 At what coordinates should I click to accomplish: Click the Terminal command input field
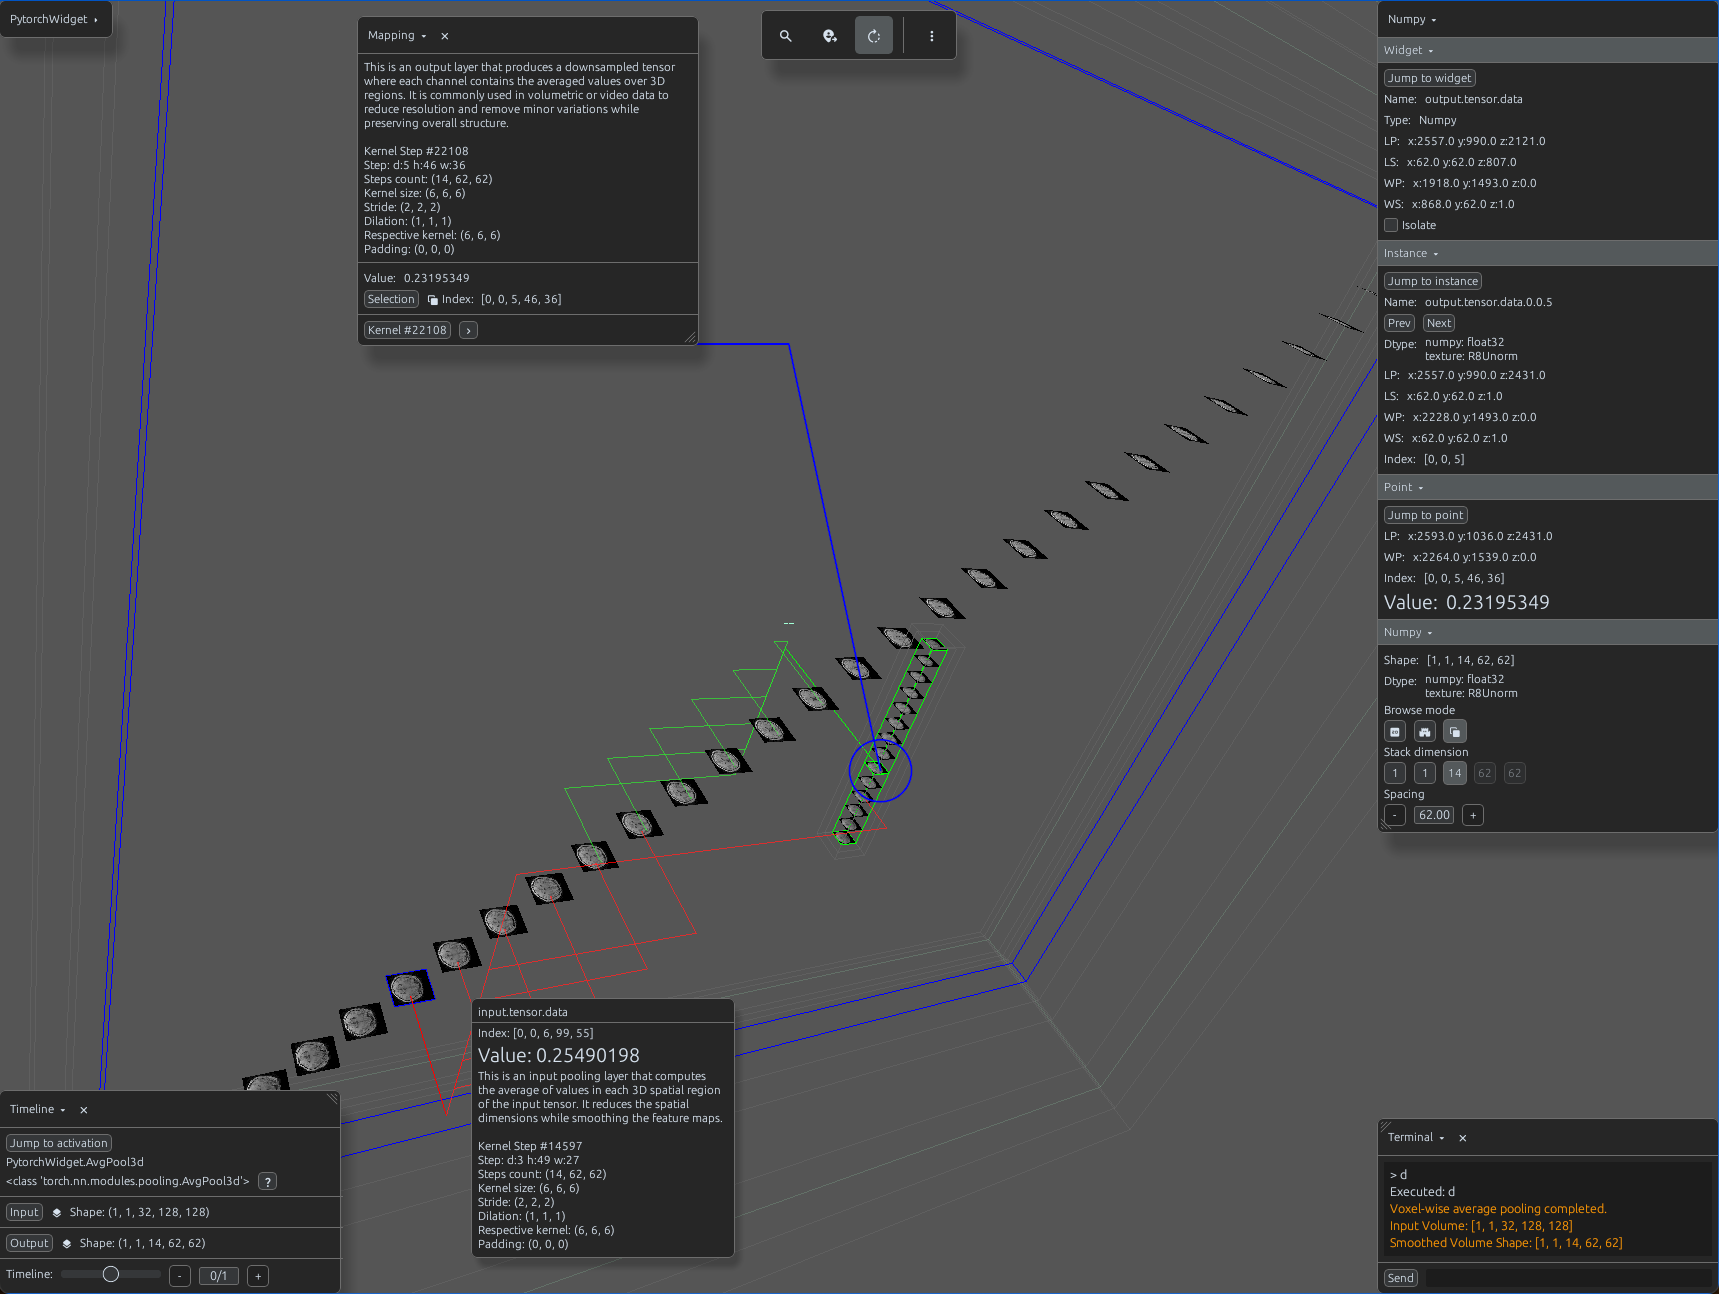(x=1568, y=1278)
